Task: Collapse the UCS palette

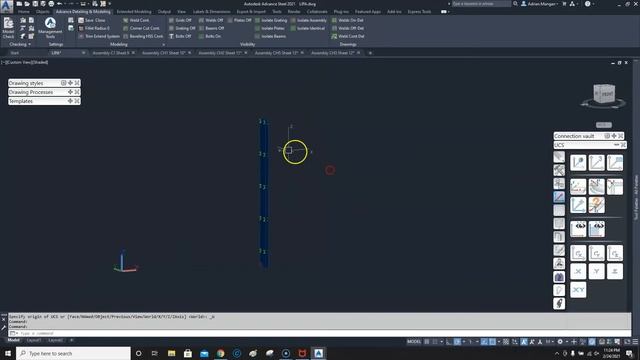Action: 616,145
